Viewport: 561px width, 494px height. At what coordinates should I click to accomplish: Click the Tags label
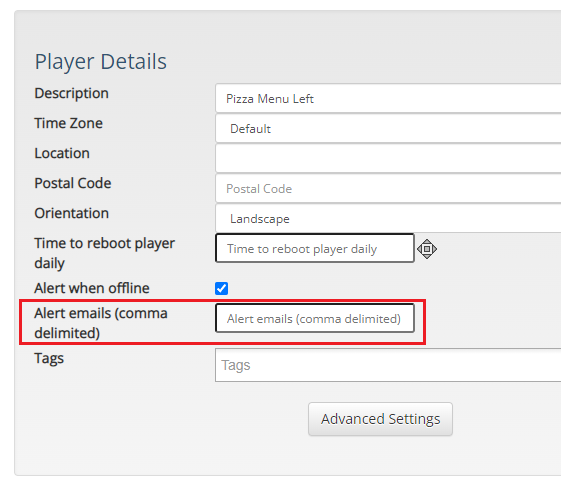pos(49,358)
